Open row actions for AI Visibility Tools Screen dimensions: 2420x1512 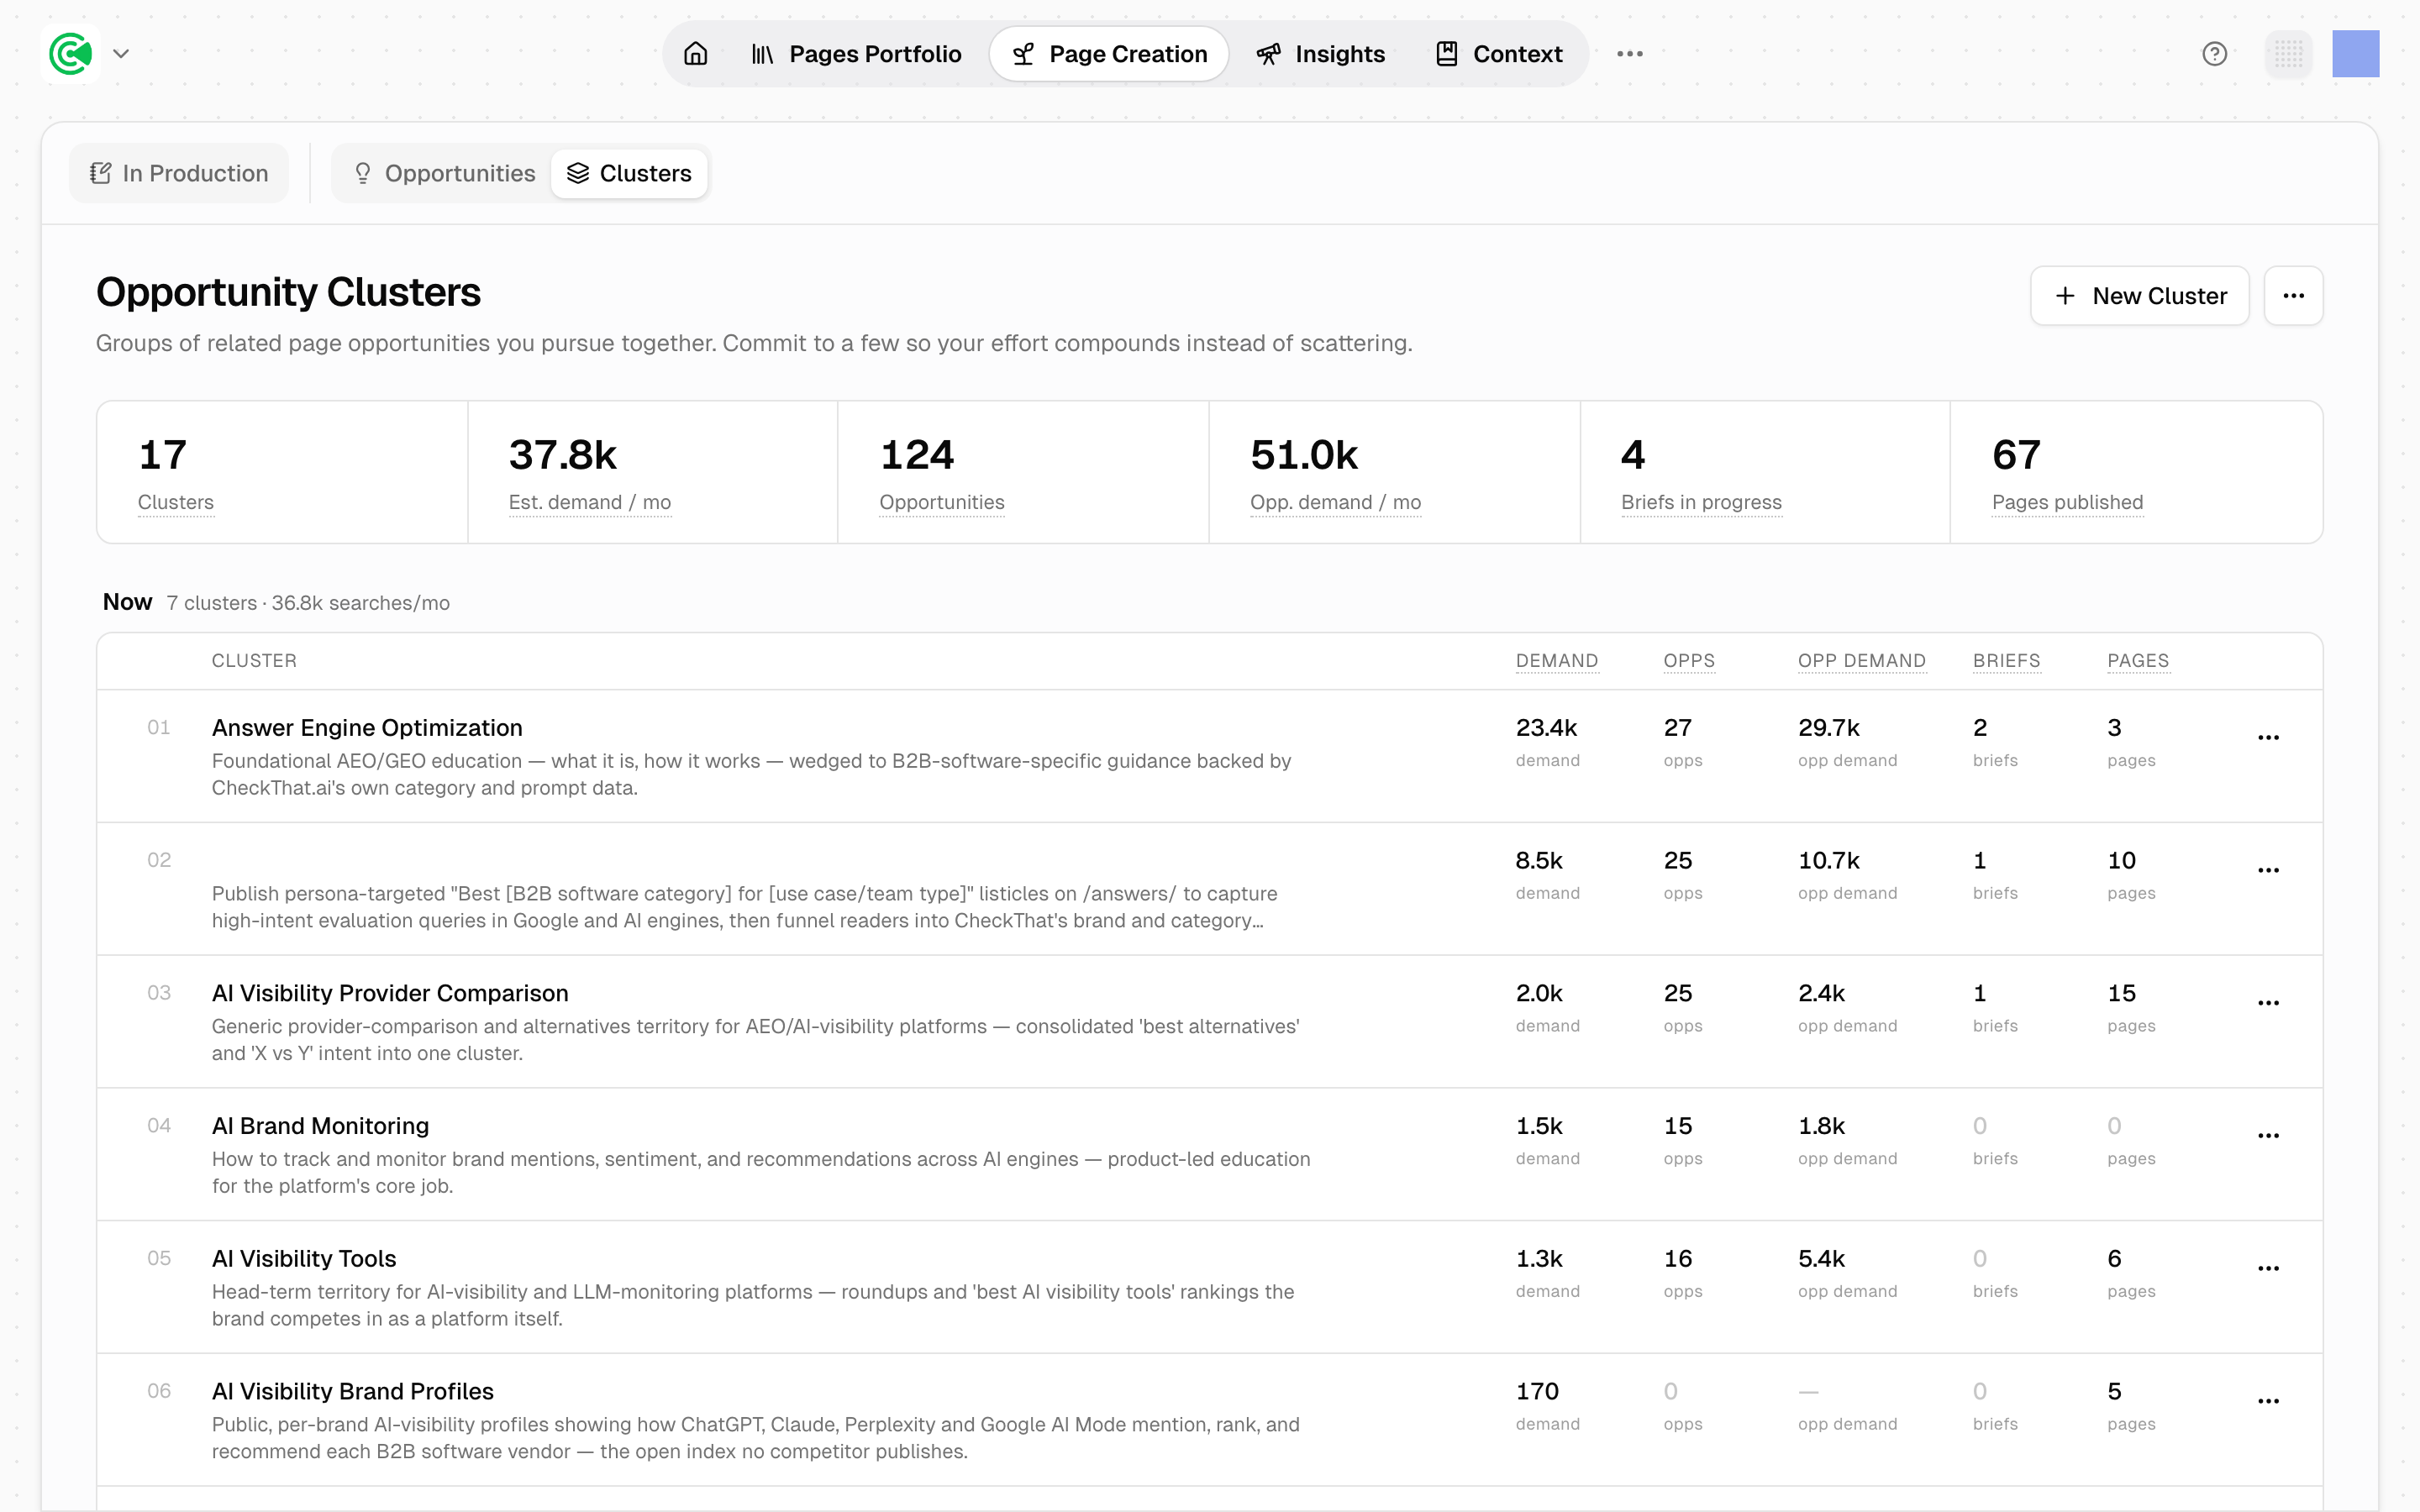tap(2268, 1269)
